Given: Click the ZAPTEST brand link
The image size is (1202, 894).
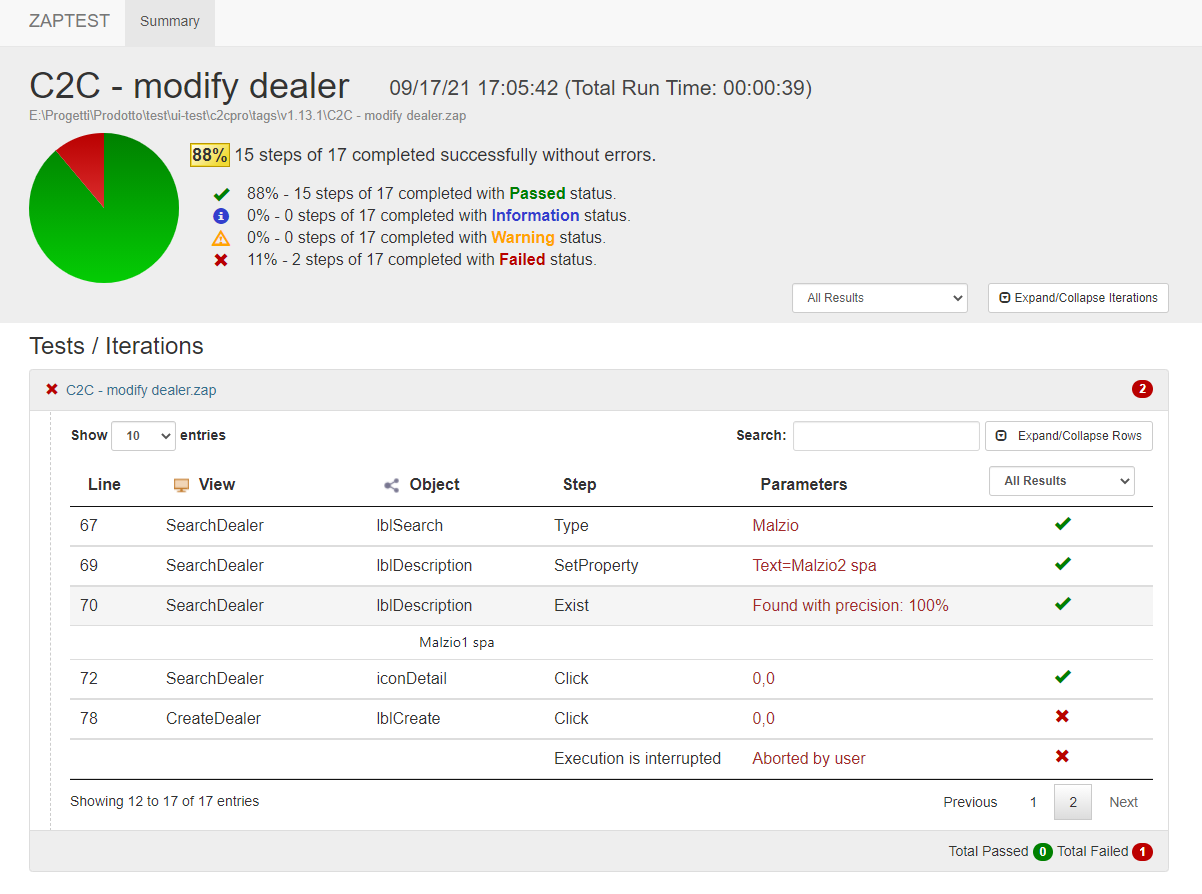Looking at the screenshot, I should point(69,21).
